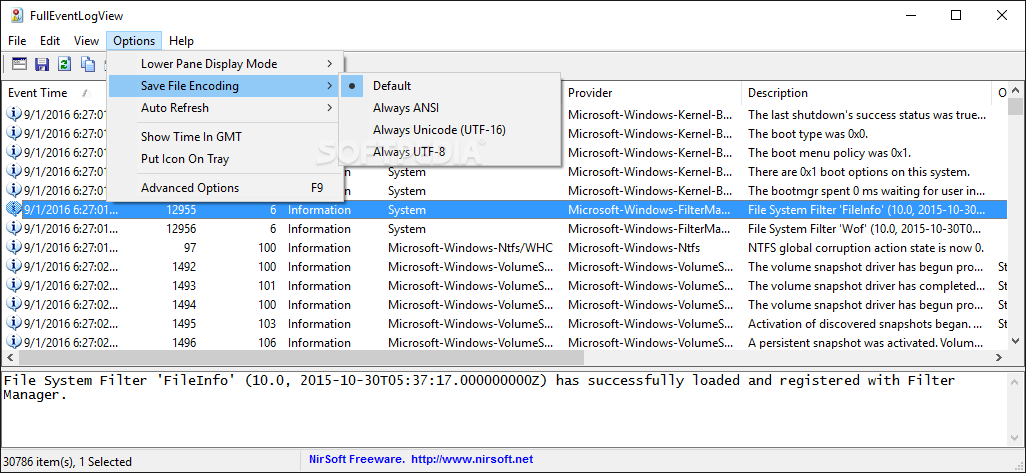Image resolution: width=1026 pixels, height=473 pixels.
Task: Choose Always UTF-8 encoding
Action: pos(450,152)
